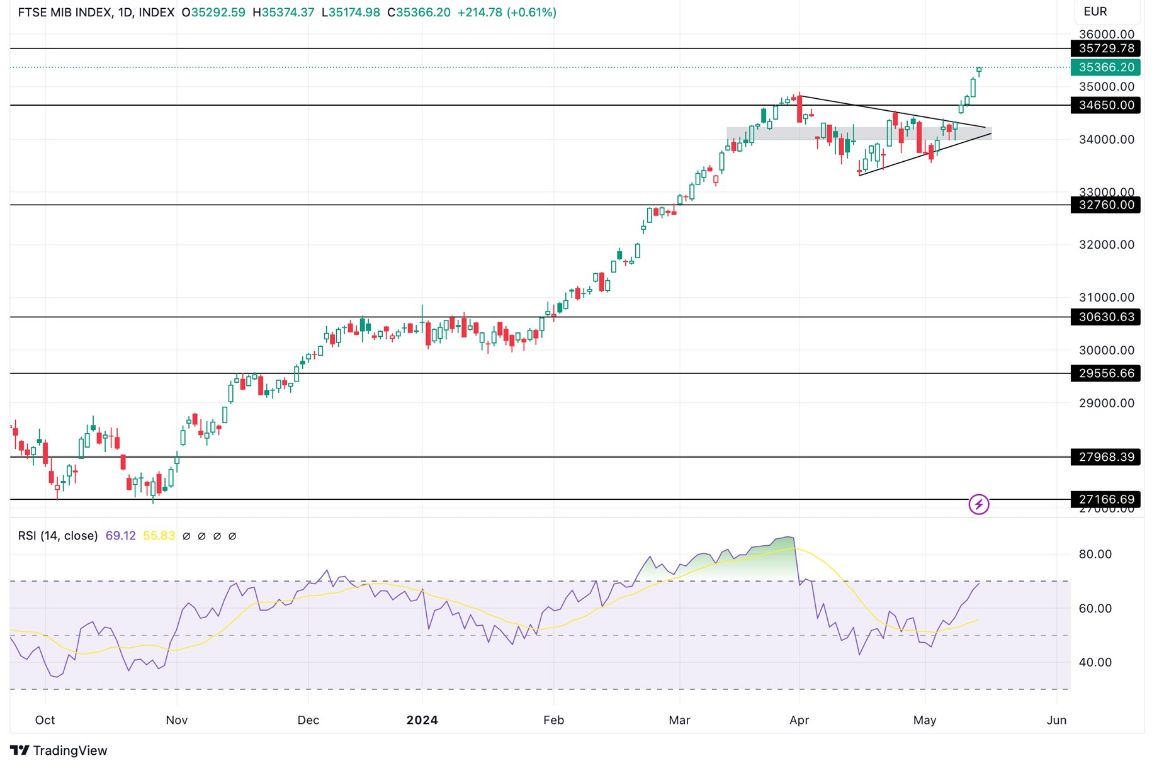Screen dimensions: 1154x768
Task: Click the May label on the time axis
Action: point(924,719)
